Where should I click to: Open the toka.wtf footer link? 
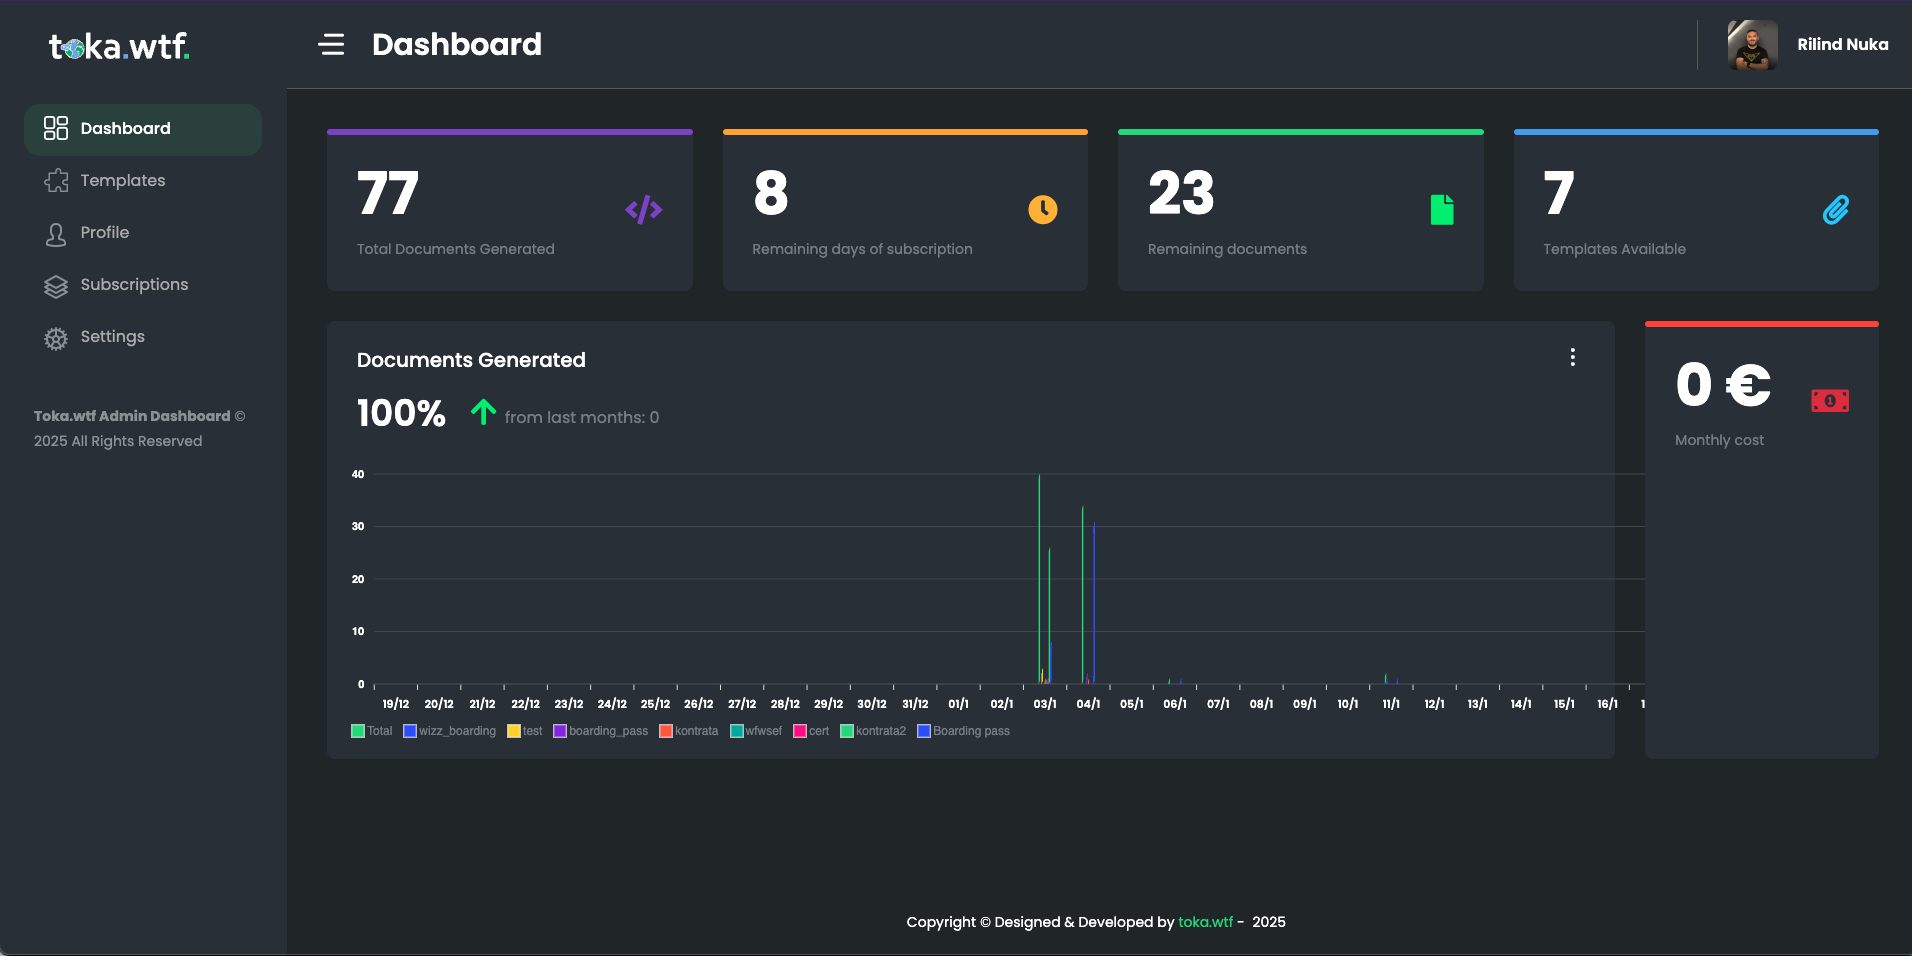[1205, 922]
